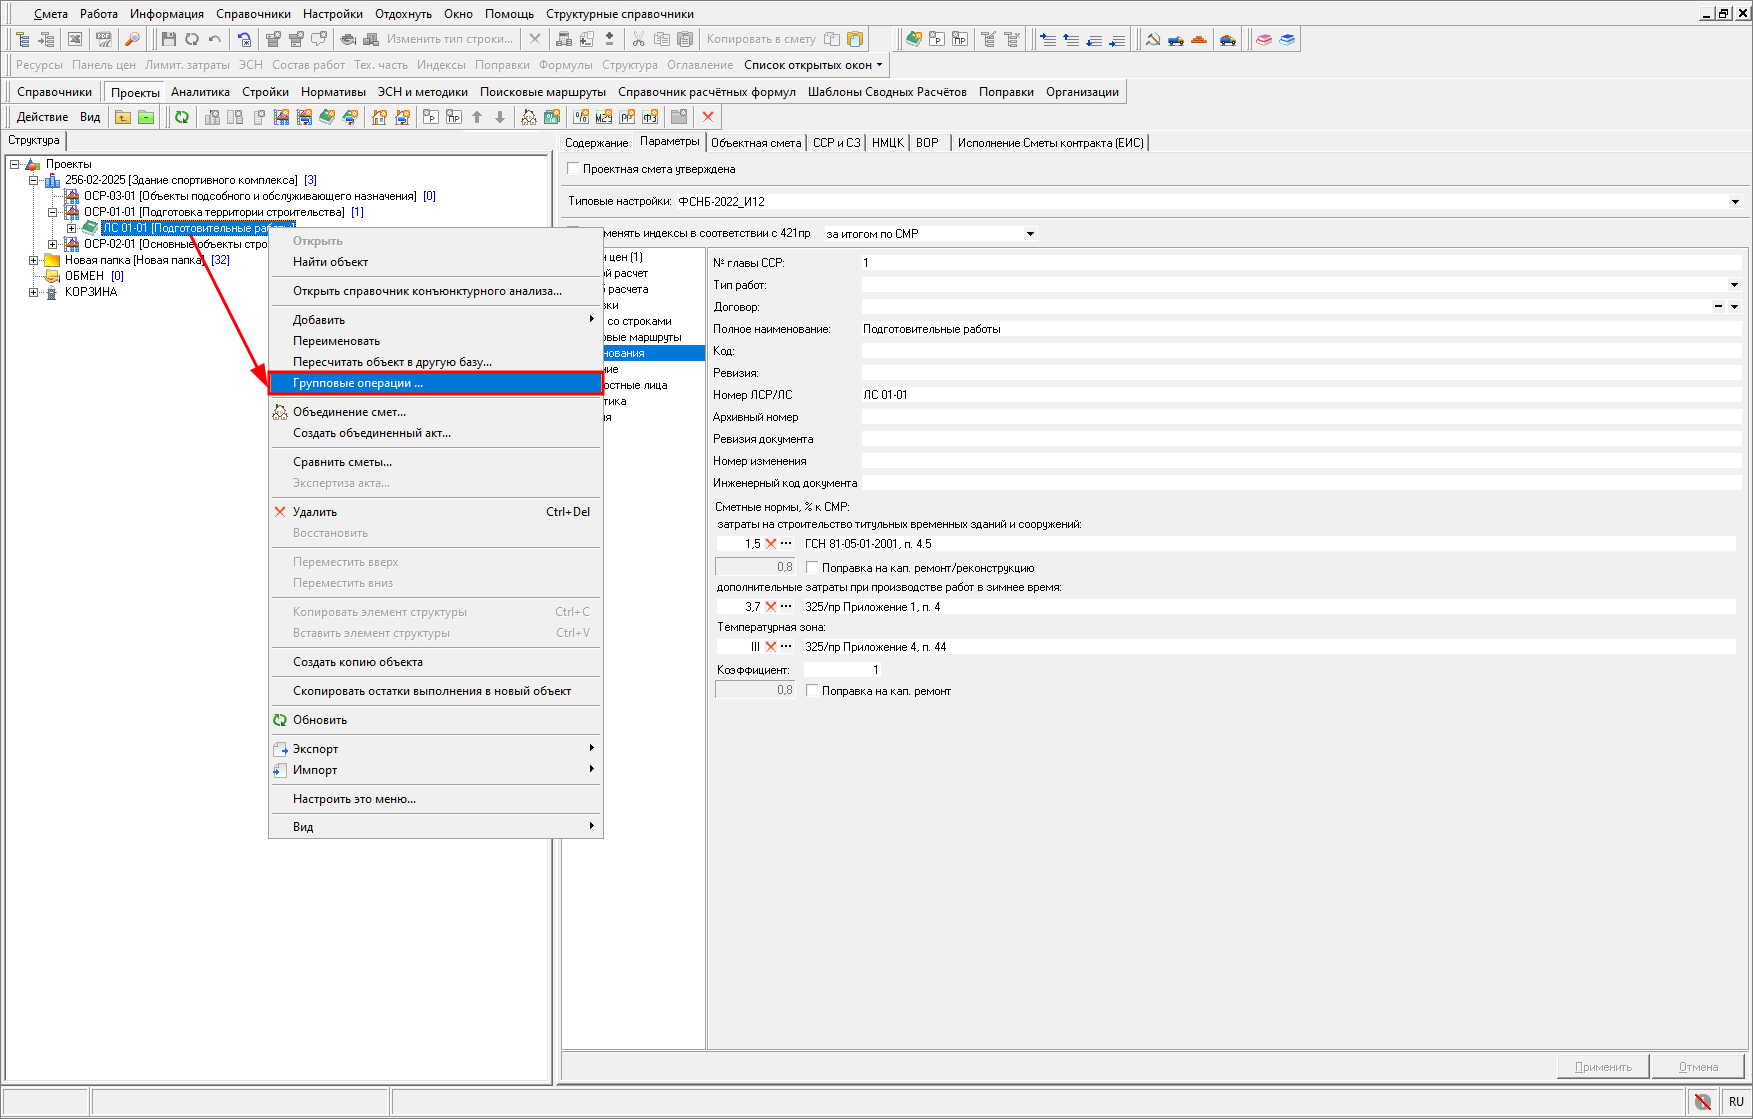Screen dimensions: 1753x1119
Task: Open the 'за итогом по СМР' dropdown
Action: 1030,234
